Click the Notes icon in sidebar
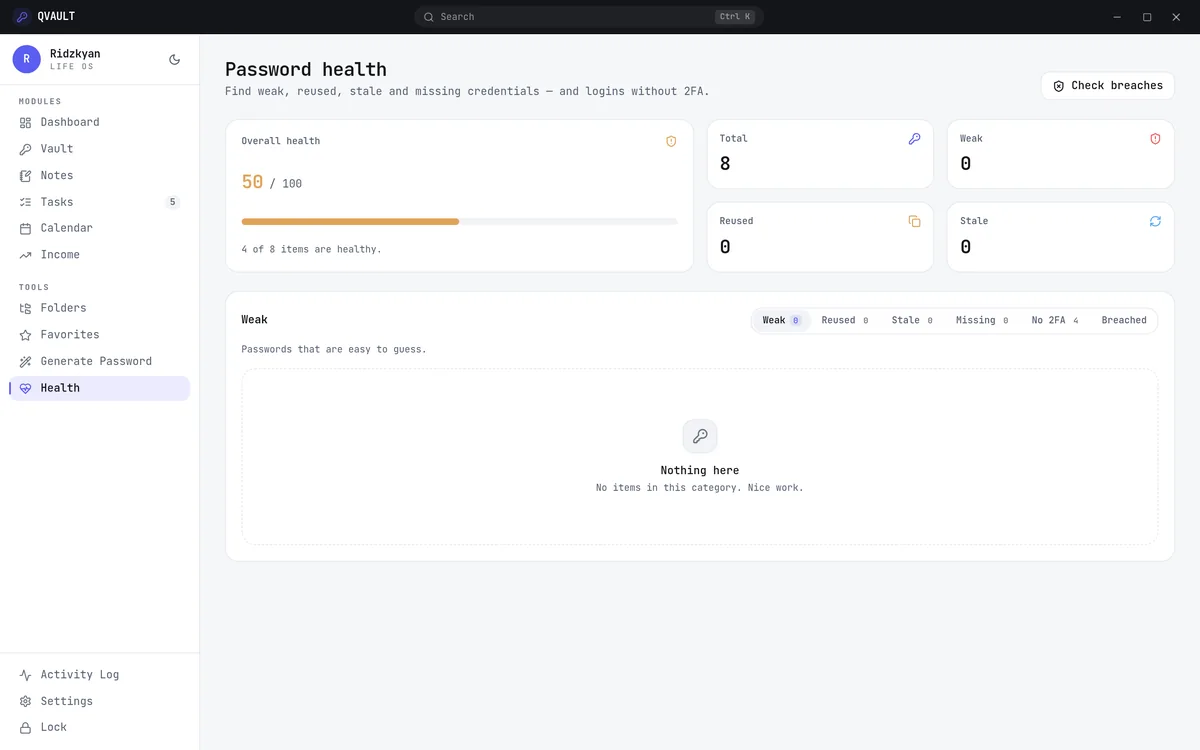 tap(26, 175)
